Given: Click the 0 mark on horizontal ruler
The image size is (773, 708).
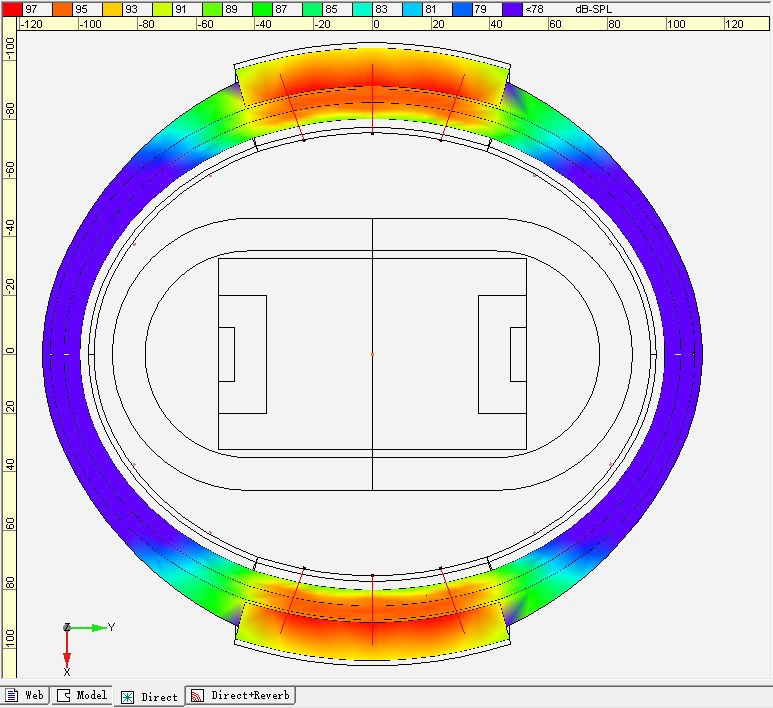Looking at the screenshot, I should (376, 24).
